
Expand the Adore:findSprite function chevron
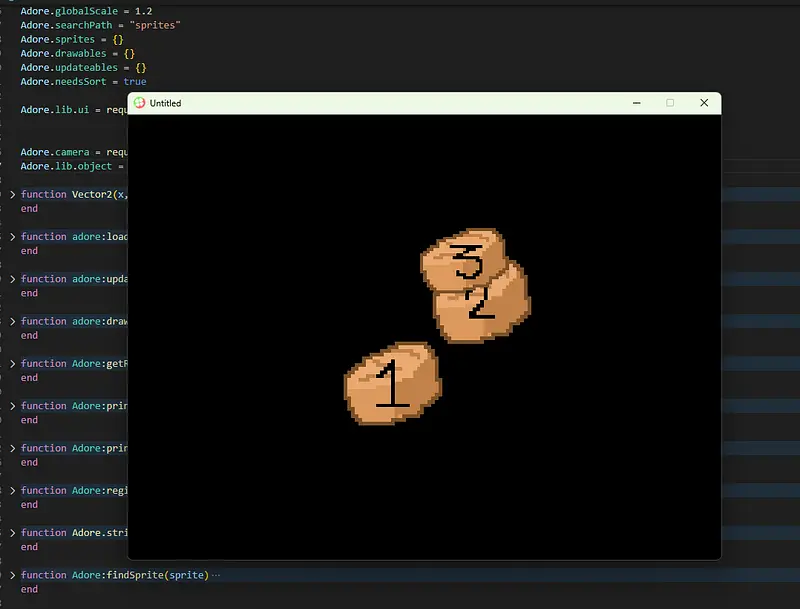[12, 575]
